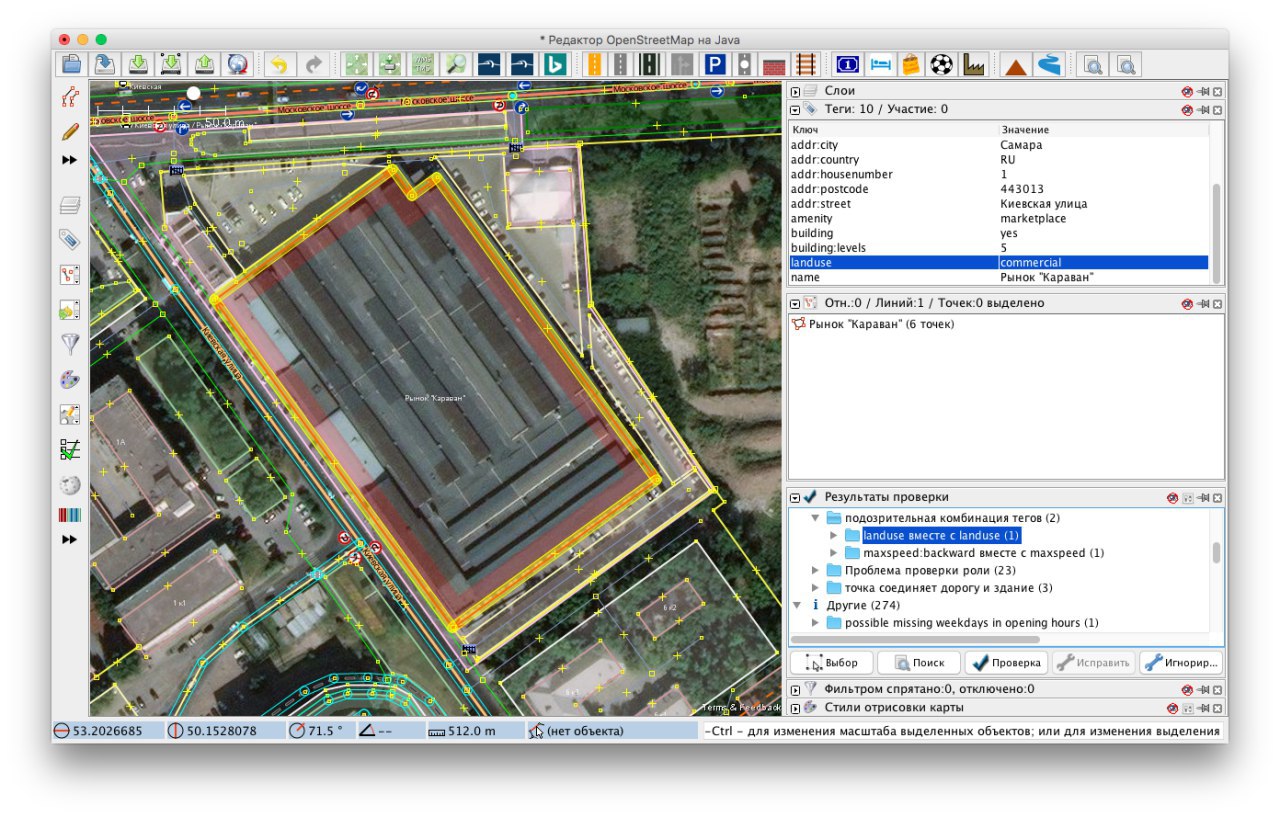Activate the select objects tool
The height and width of the screenshot is (817, 1280).
70,97
